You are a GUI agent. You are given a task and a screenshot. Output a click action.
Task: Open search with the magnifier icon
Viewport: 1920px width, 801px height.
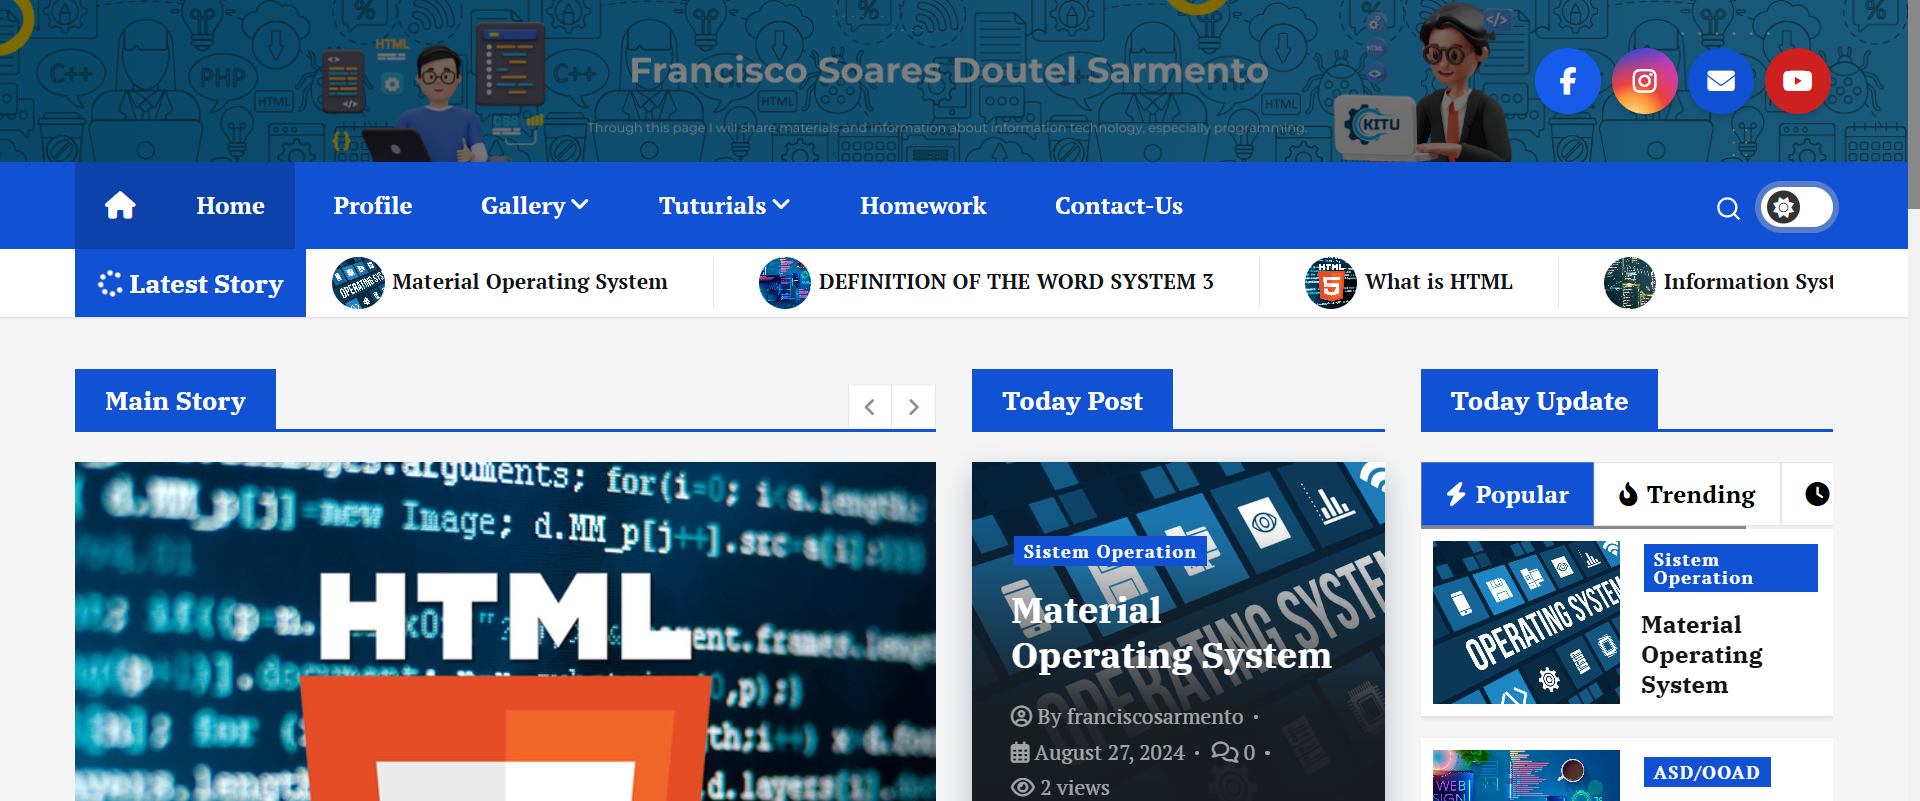(x=1728, y=208)
